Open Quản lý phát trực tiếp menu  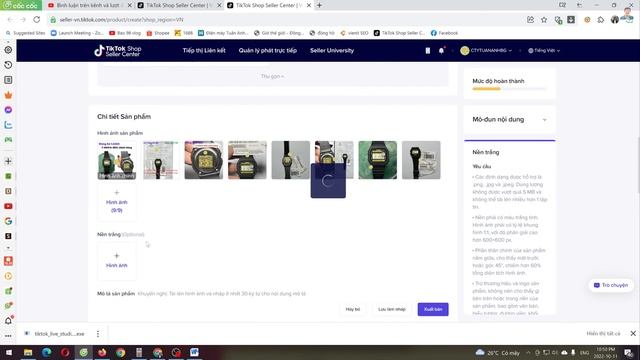point(268,51)
